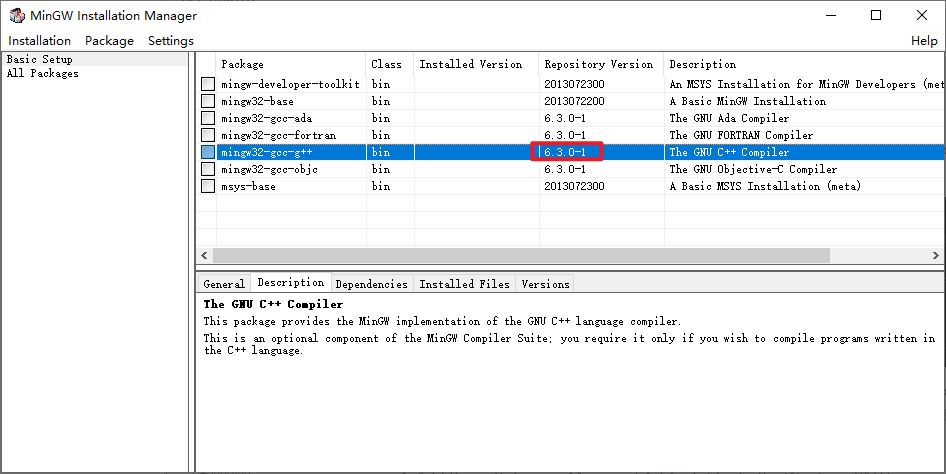Toggle the mingw32-gcc-objc checkbox
The width and height of the screenshot is (946, 474).
[208, 169]
